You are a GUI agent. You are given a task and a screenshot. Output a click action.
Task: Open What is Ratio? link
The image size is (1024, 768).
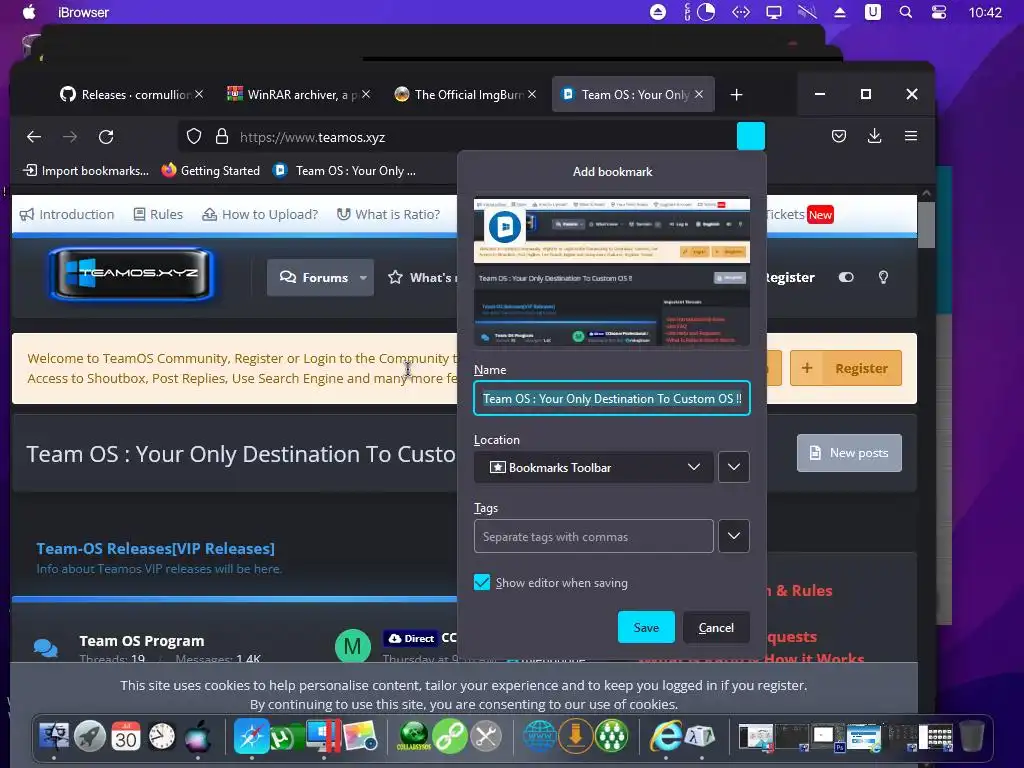[389, 214]
